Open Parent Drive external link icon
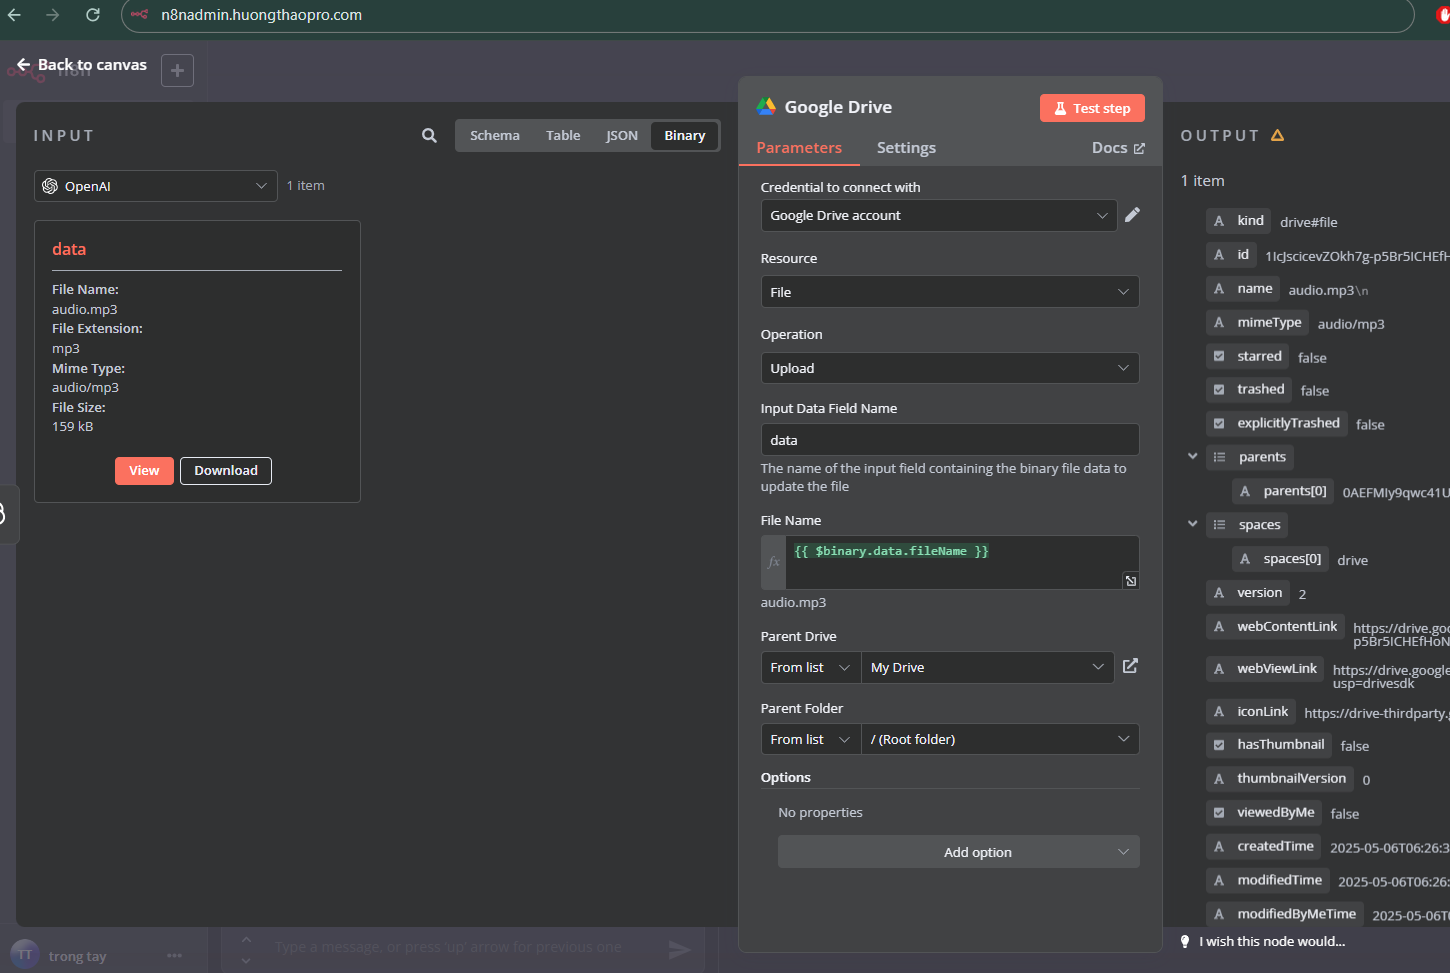1450x973 pixels. (1130, 666)
